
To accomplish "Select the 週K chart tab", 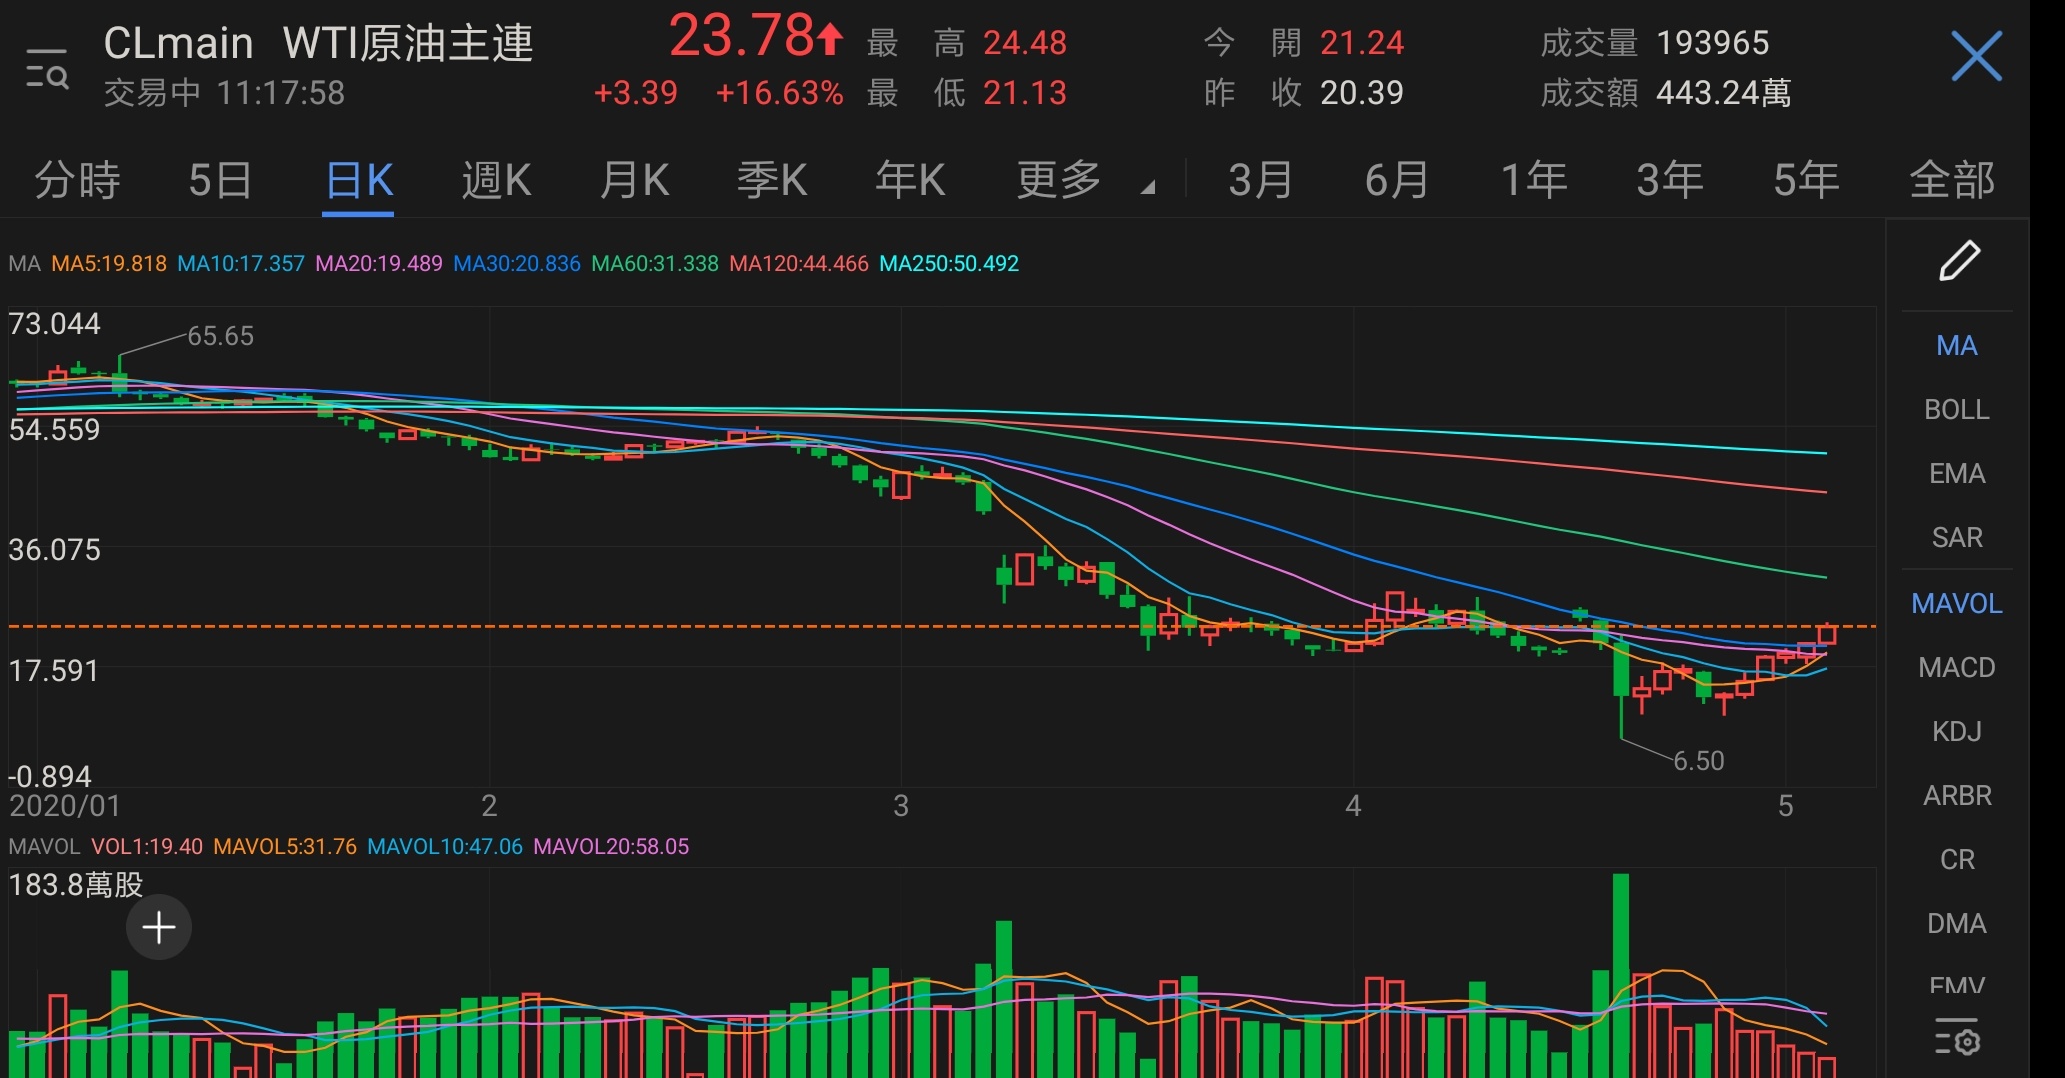I will point(496,181).
